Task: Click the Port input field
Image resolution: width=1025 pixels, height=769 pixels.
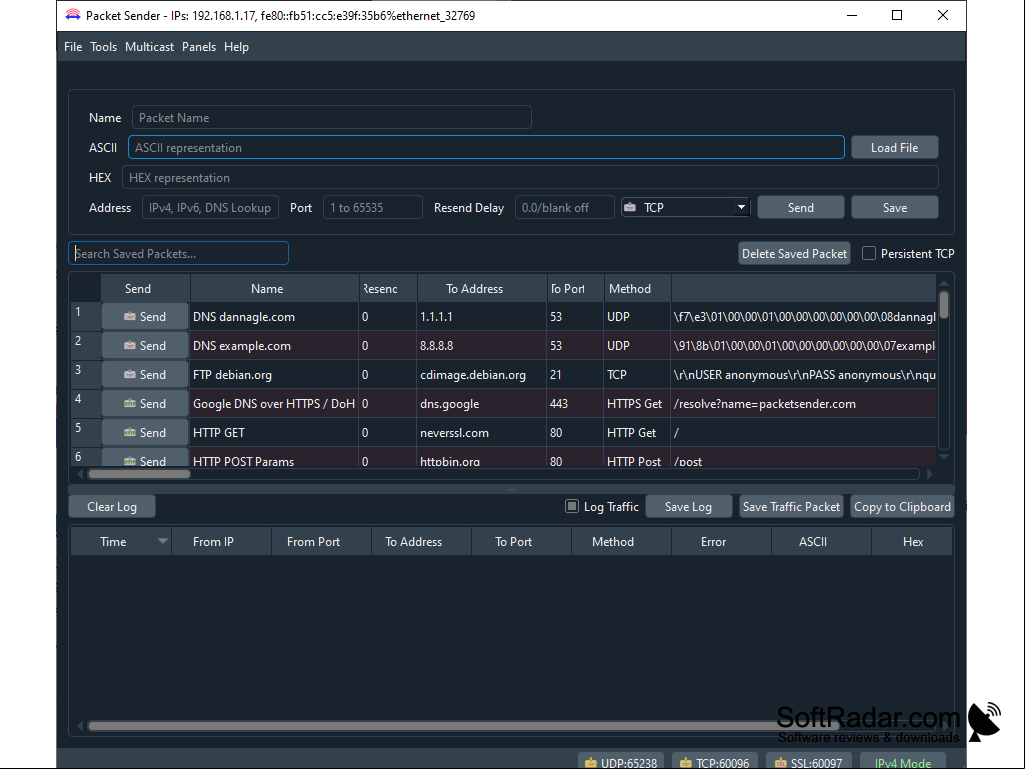Action: [x=373, y=207]
